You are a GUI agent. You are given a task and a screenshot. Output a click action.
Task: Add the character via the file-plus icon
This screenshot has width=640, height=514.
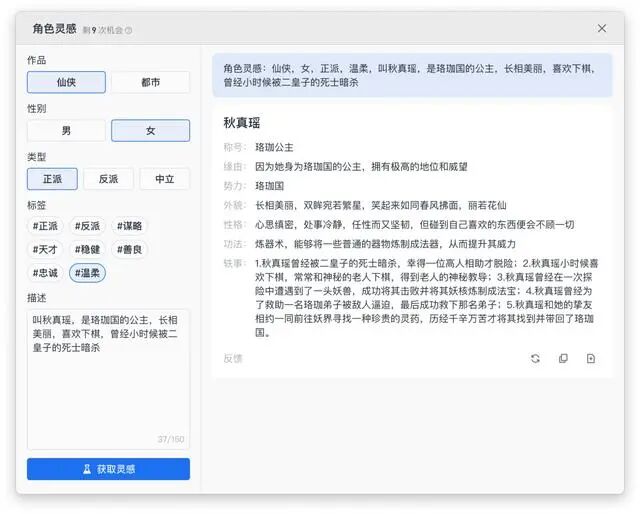(591, 358)
